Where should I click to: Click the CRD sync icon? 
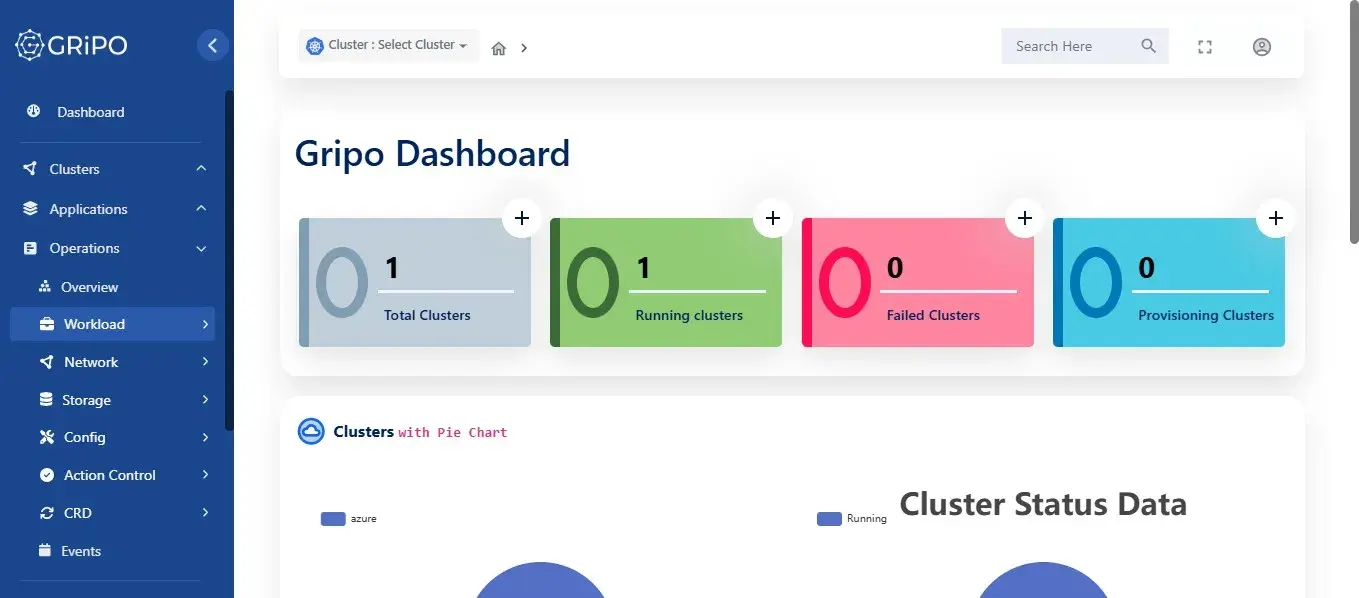46,513
